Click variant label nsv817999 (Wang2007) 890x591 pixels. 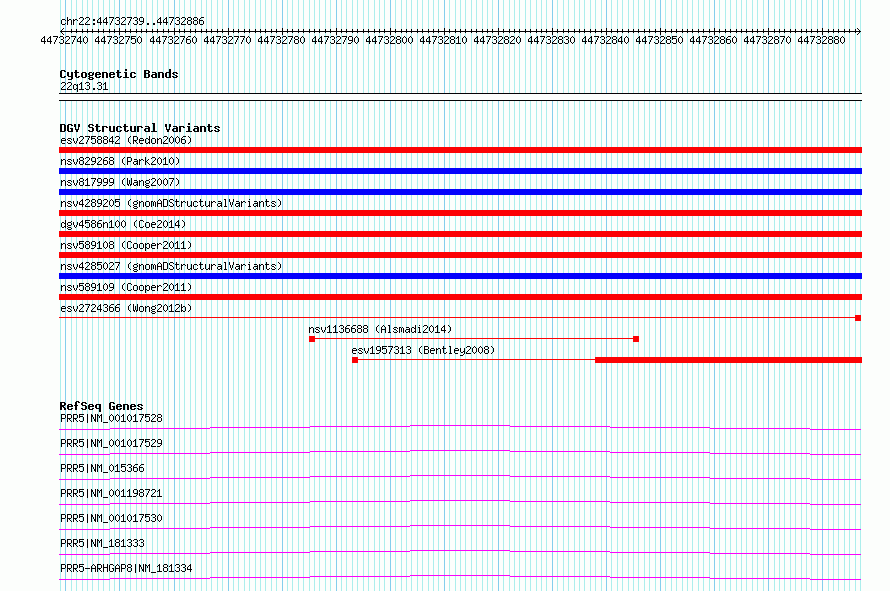120,182
